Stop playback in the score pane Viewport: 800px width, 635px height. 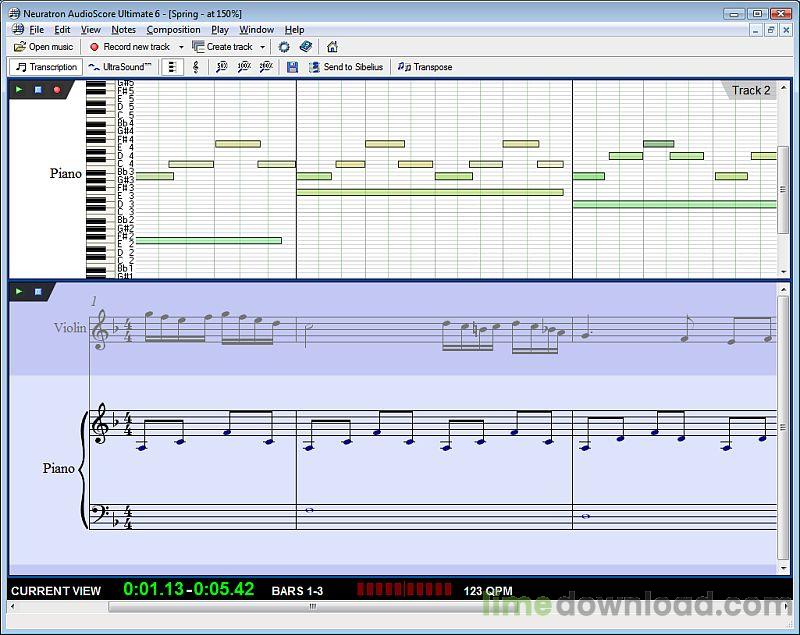point(38,292)
